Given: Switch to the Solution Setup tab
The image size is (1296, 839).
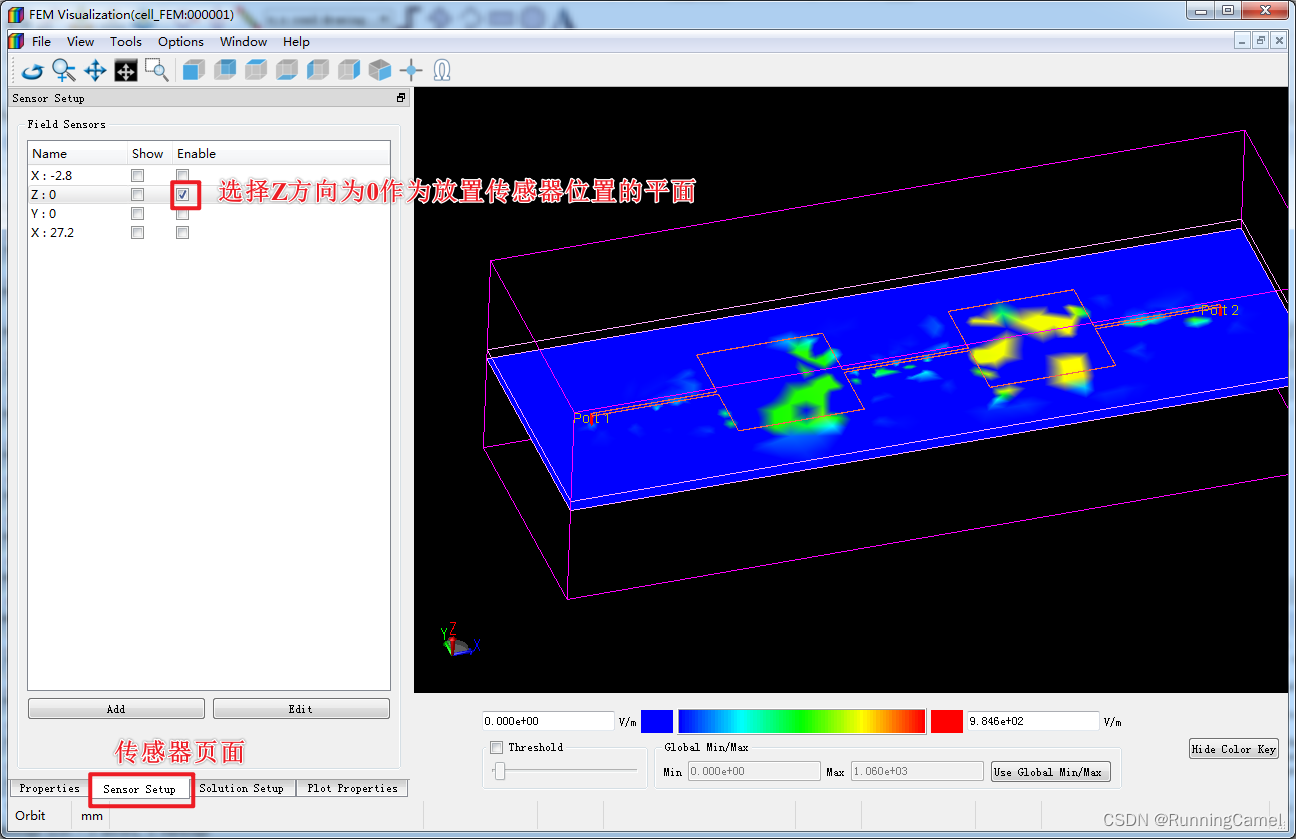Looking at the screenshot, I should 241,788.
